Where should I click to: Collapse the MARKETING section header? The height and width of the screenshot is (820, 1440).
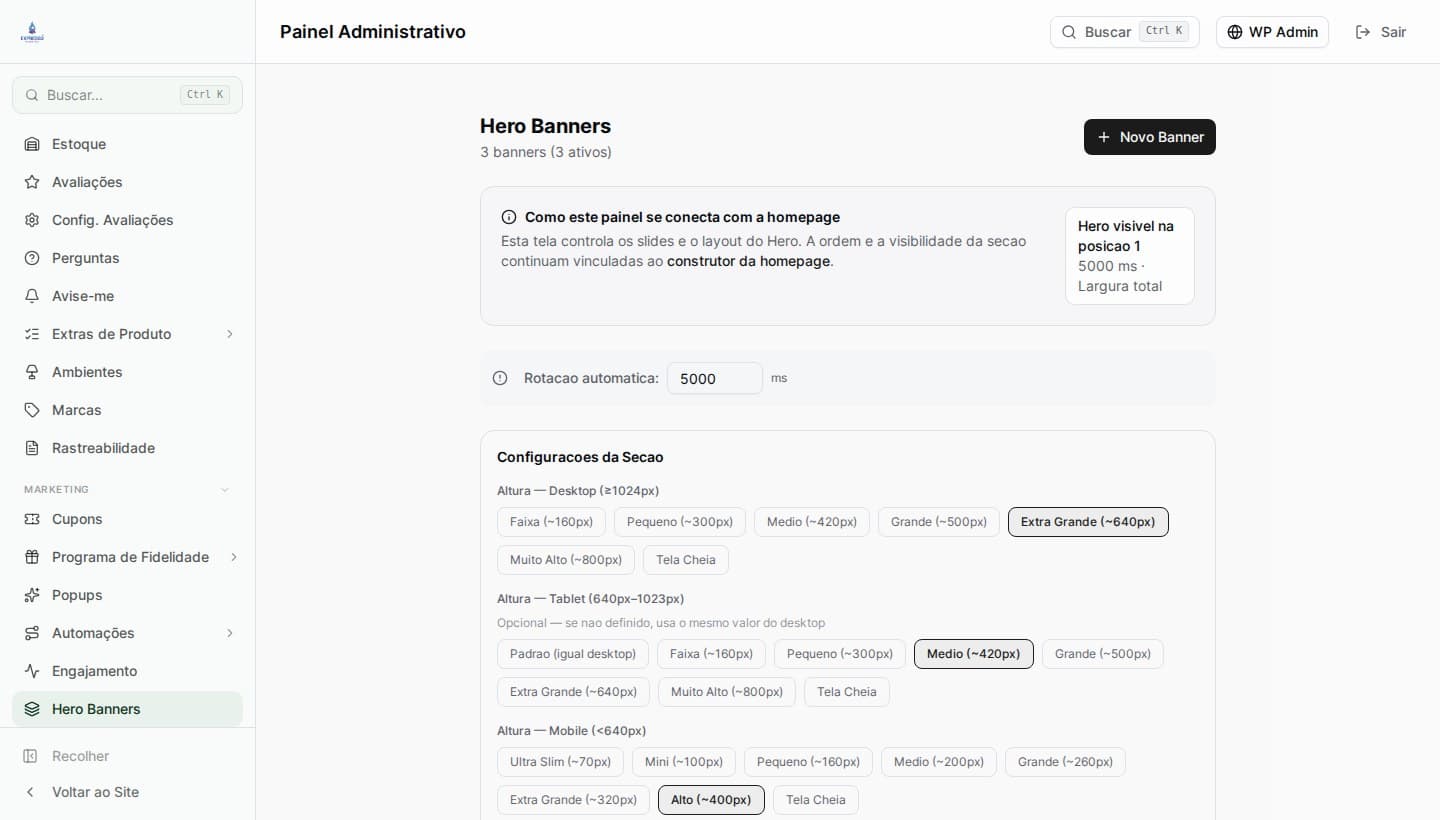(224, 489)
